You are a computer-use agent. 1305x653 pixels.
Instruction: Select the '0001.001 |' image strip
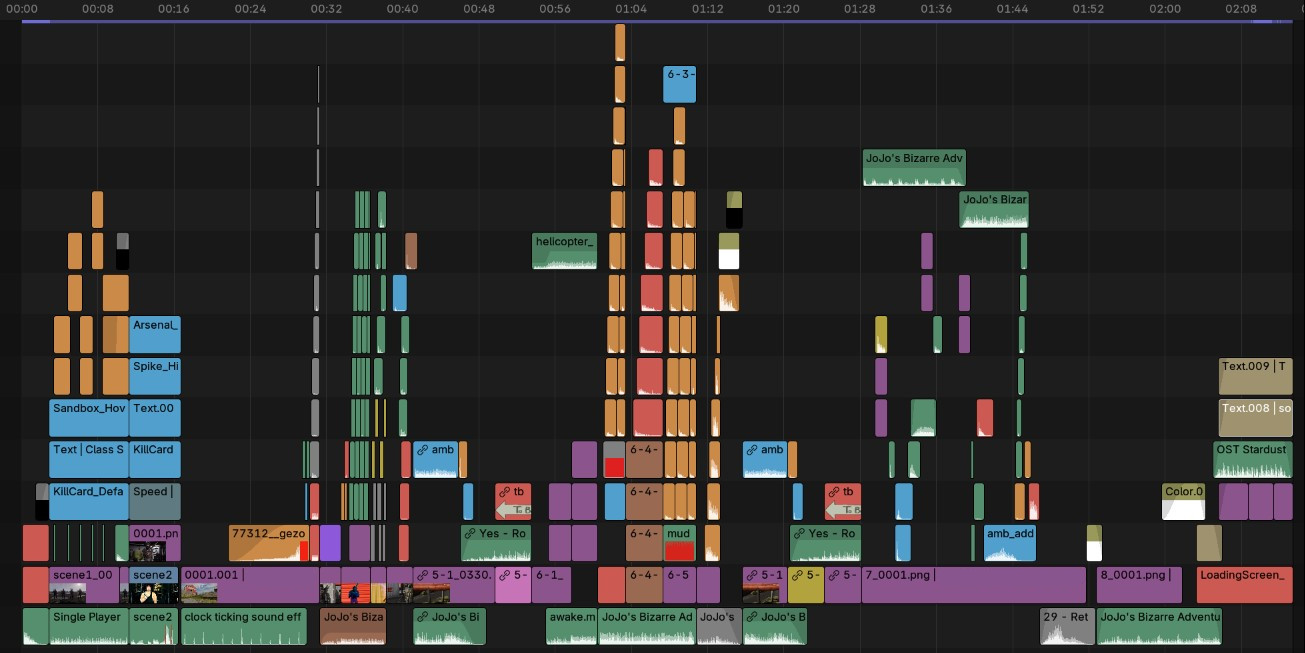pyautogui.click(x=250, y=585)
